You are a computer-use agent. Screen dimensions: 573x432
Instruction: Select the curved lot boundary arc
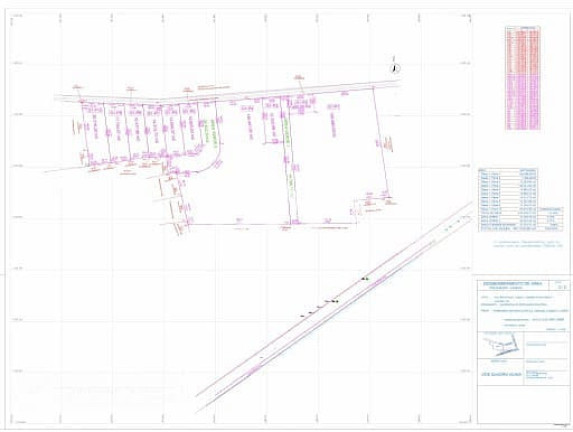coord(212,161)
